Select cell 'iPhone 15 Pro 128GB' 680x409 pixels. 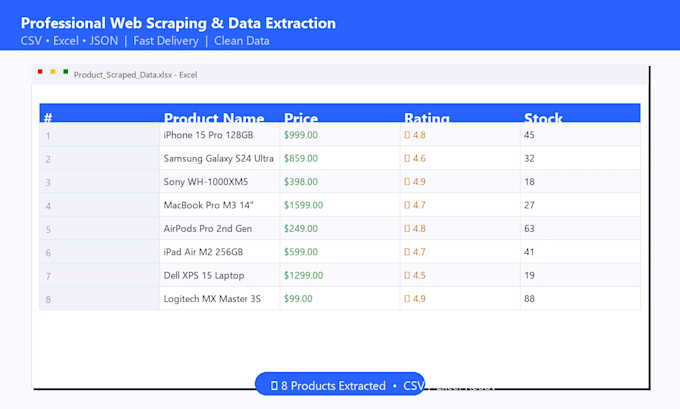click(219, 134)
